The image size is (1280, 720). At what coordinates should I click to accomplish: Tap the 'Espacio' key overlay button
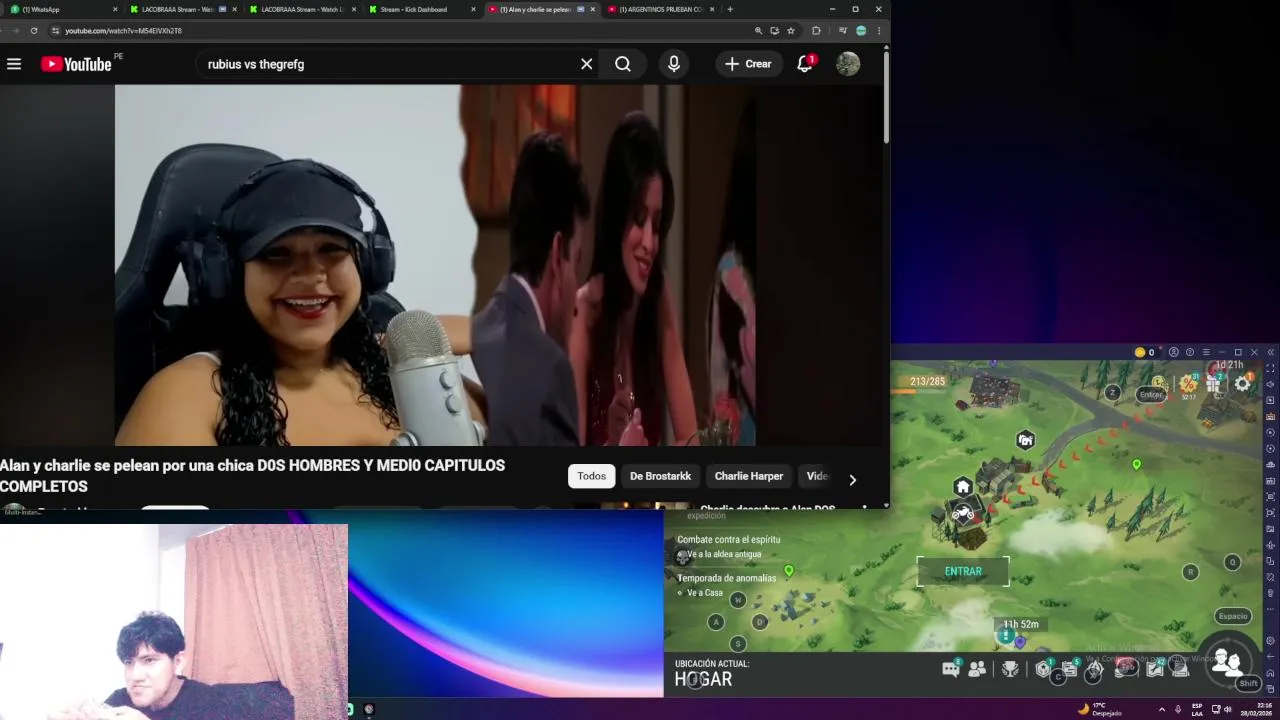[x=1232, y=616]
